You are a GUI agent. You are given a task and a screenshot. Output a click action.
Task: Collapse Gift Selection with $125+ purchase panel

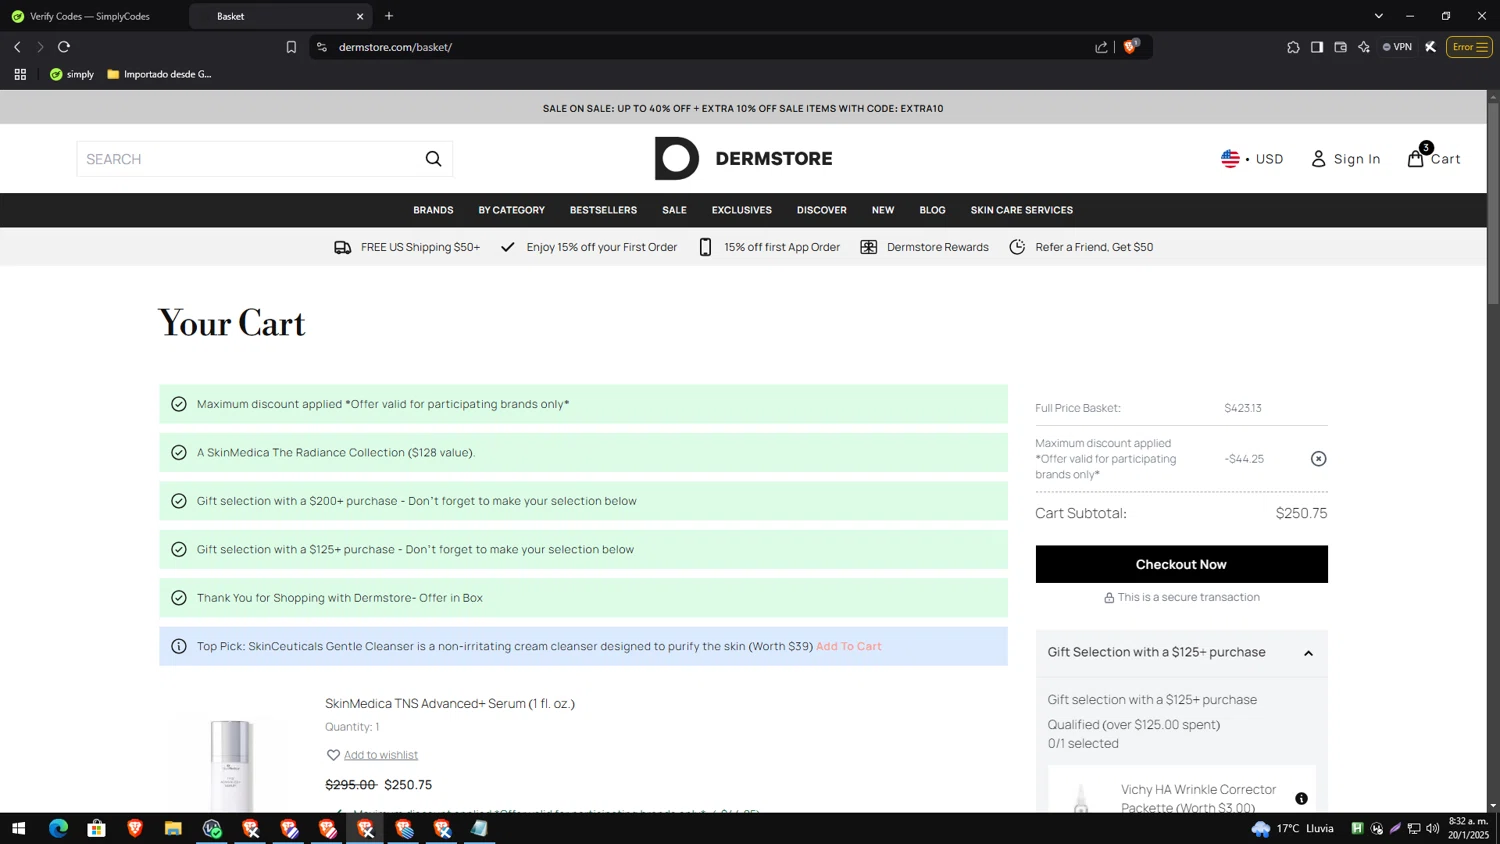[1308, 653]
